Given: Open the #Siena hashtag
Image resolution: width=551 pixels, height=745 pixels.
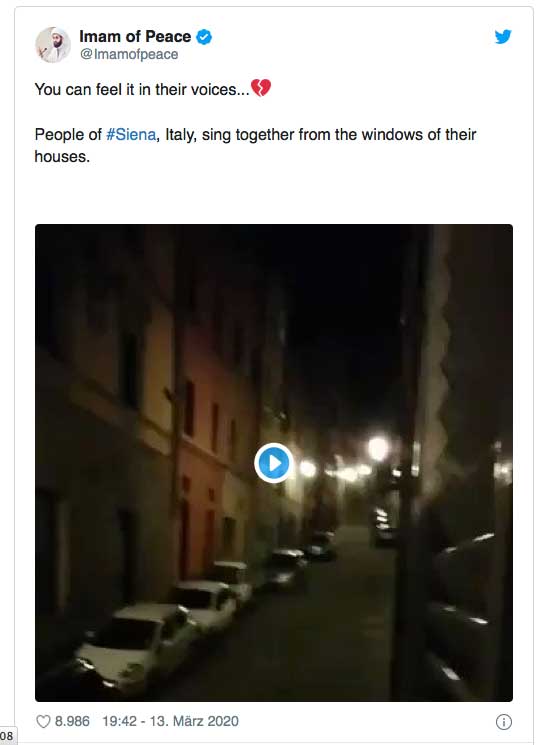Looking at the screenshot, I should click(x=131, y=134).
